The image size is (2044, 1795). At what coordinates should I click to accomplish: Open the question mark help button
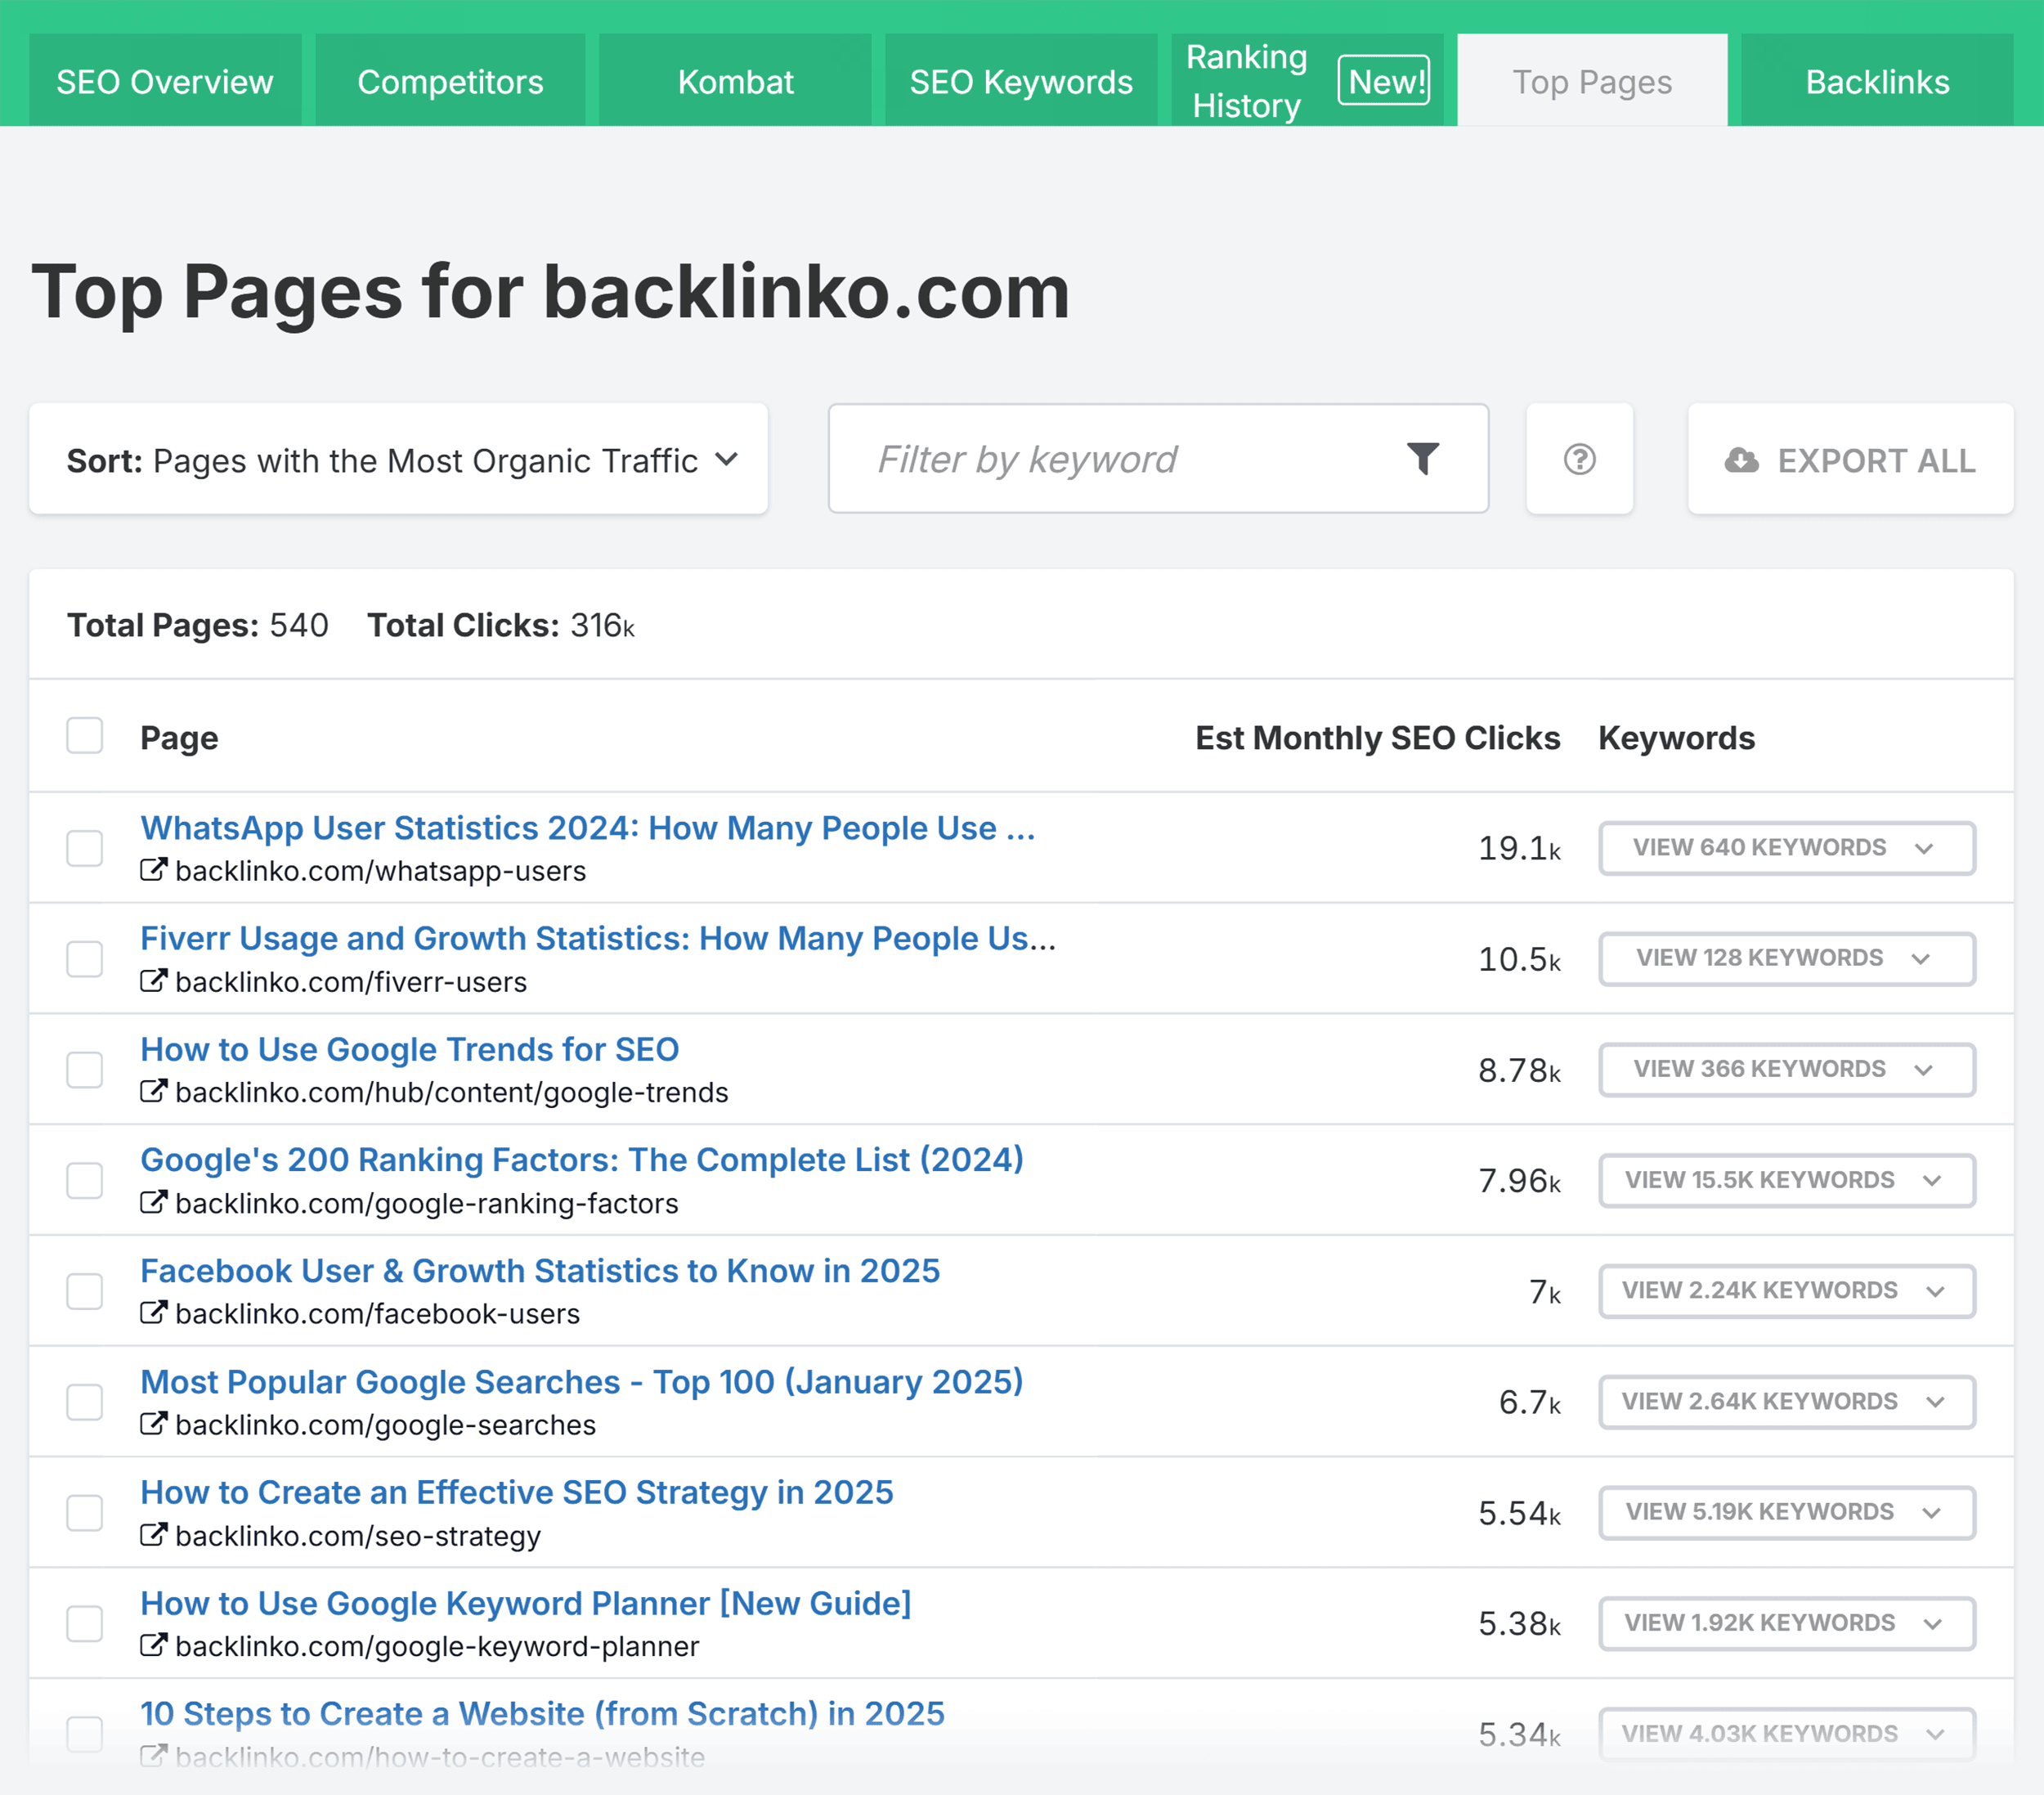click(x=1579, y=460)
